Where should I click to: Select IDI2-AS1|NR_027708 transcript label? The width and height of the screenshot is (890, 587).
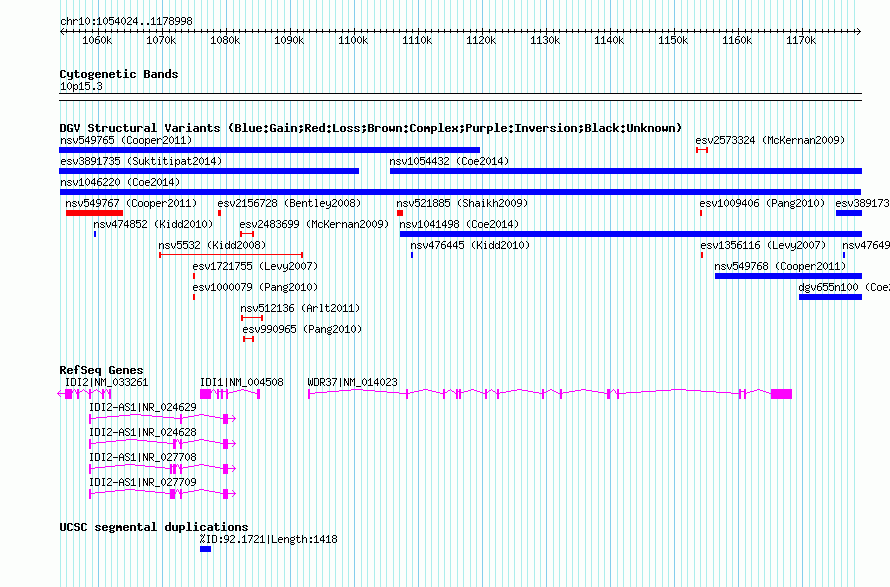click(142, 458)
